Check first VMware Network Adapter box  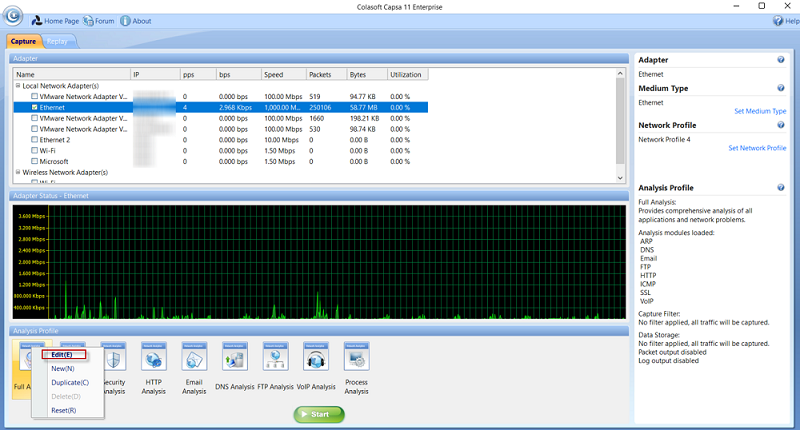click(35, 96)
